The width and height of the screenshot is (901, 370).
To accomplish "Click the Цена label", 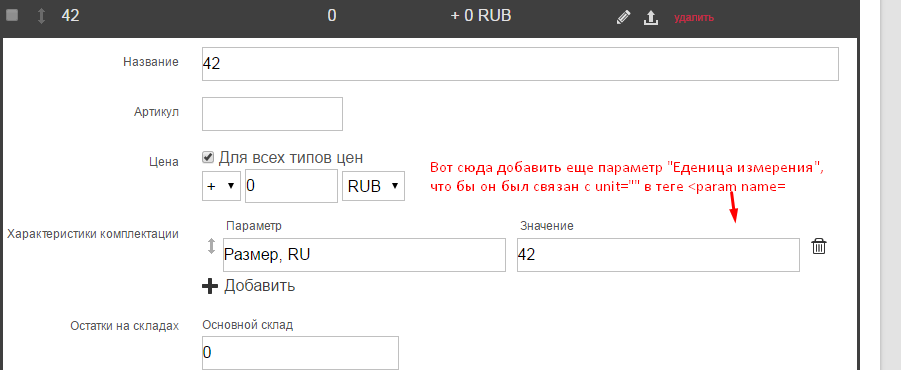I will pyautogui.click(x=164, y=162).
